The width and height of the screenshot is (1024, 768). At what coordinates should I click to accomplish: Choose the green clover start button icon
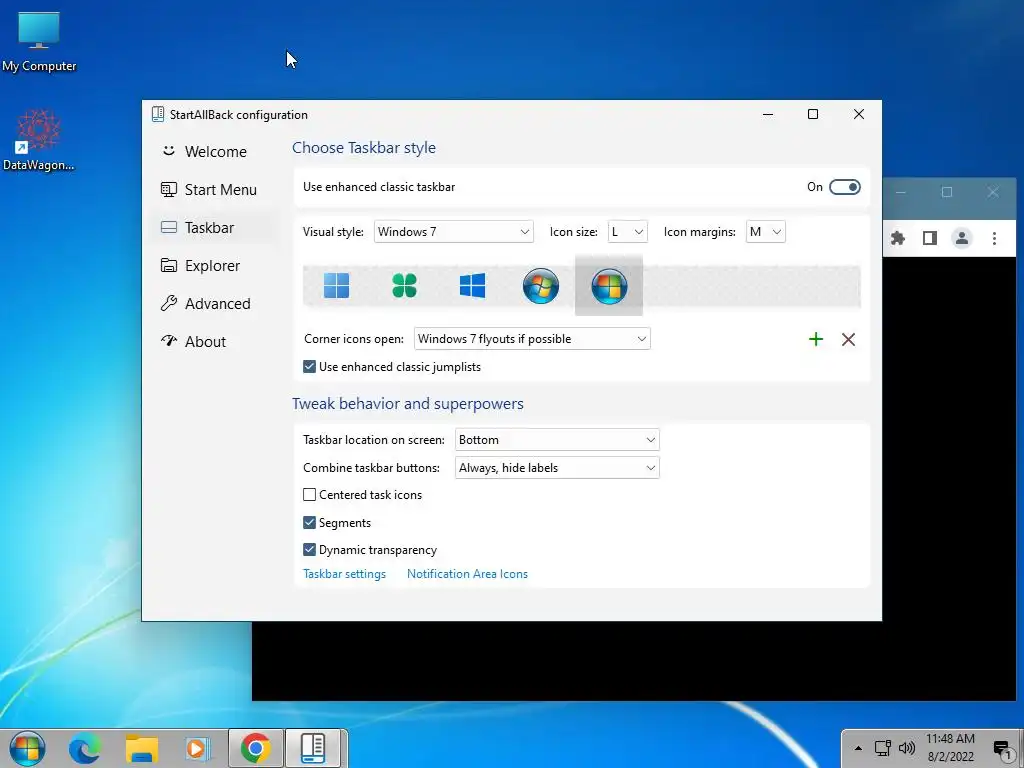(x=404, y=285)
